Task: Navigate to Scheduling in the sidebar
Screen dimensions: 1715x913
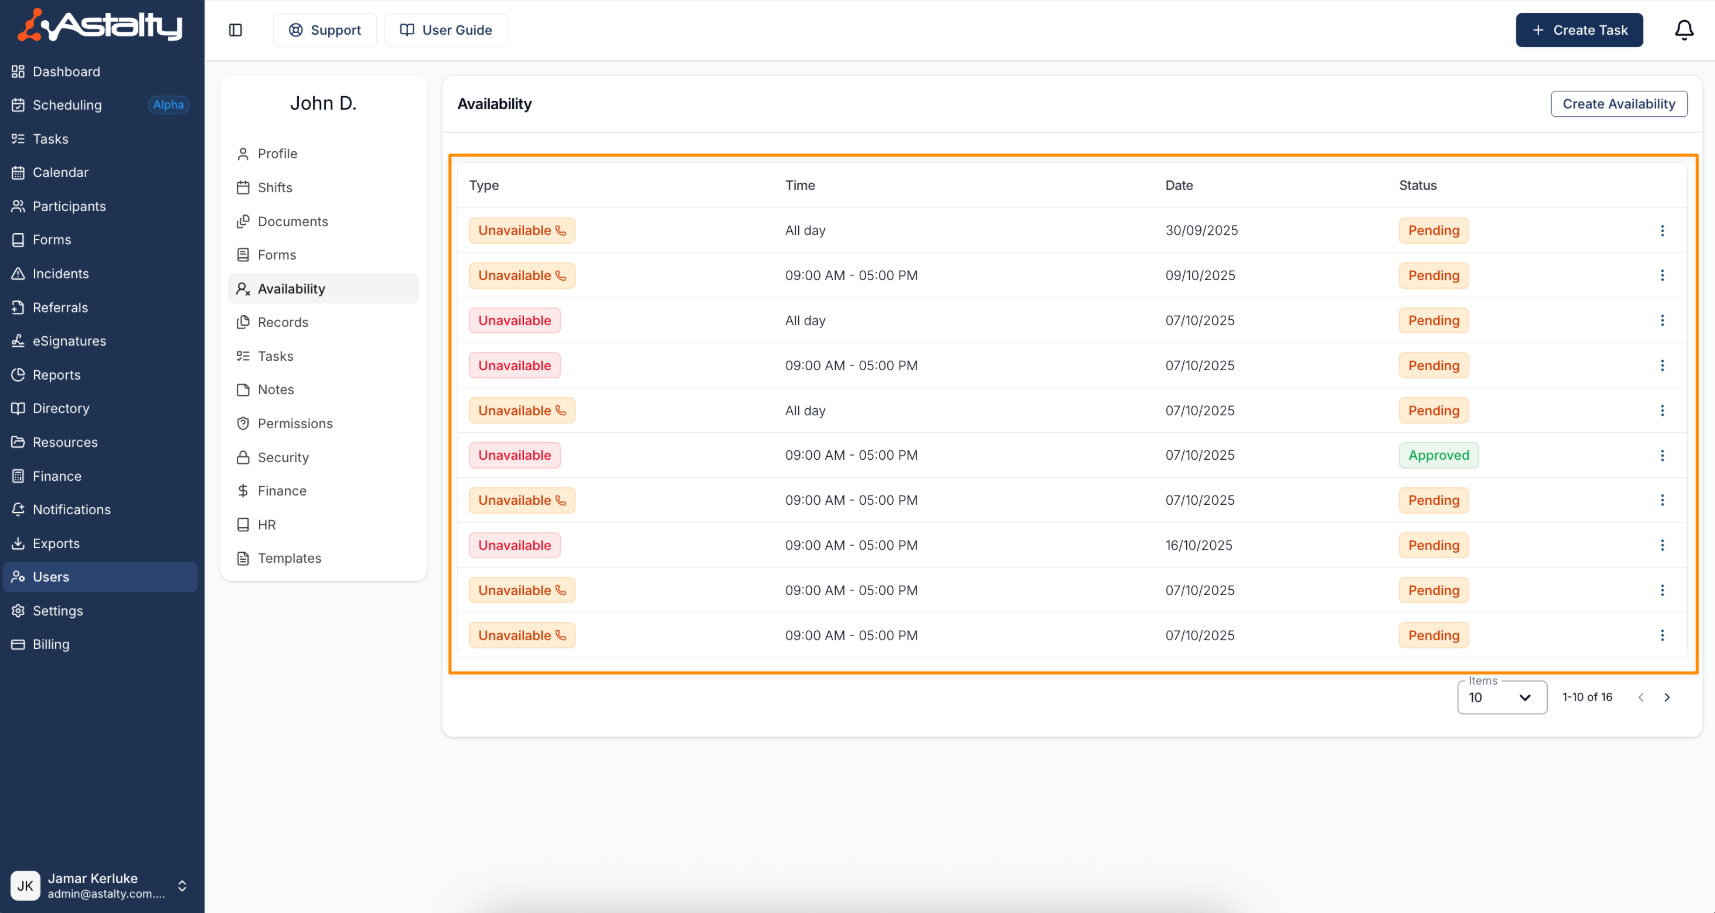Action: pyautogui.click(x=67, y=105)
